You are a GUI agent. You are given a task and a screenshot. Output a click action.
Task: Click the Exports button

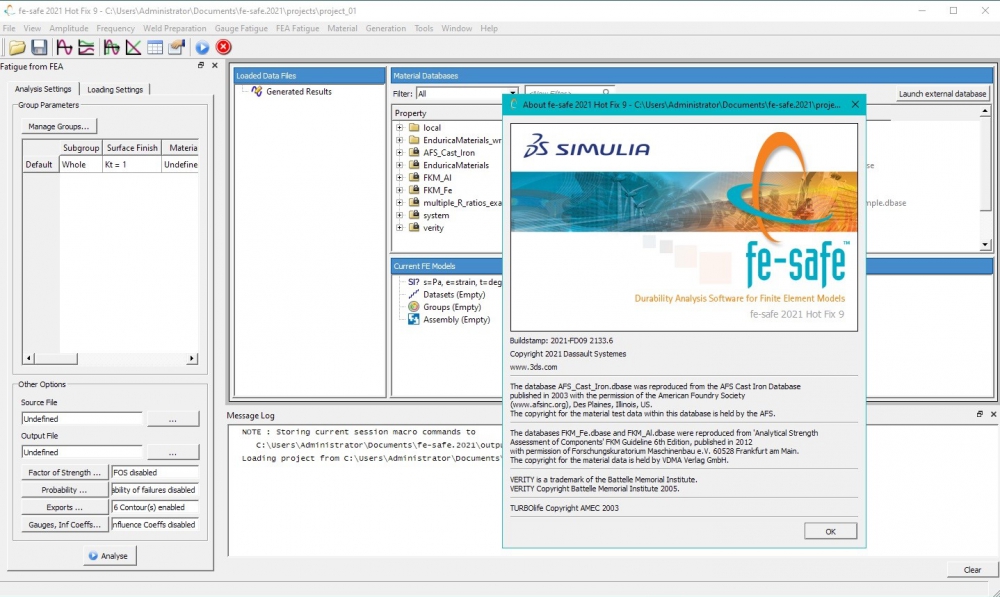(64, 507)
